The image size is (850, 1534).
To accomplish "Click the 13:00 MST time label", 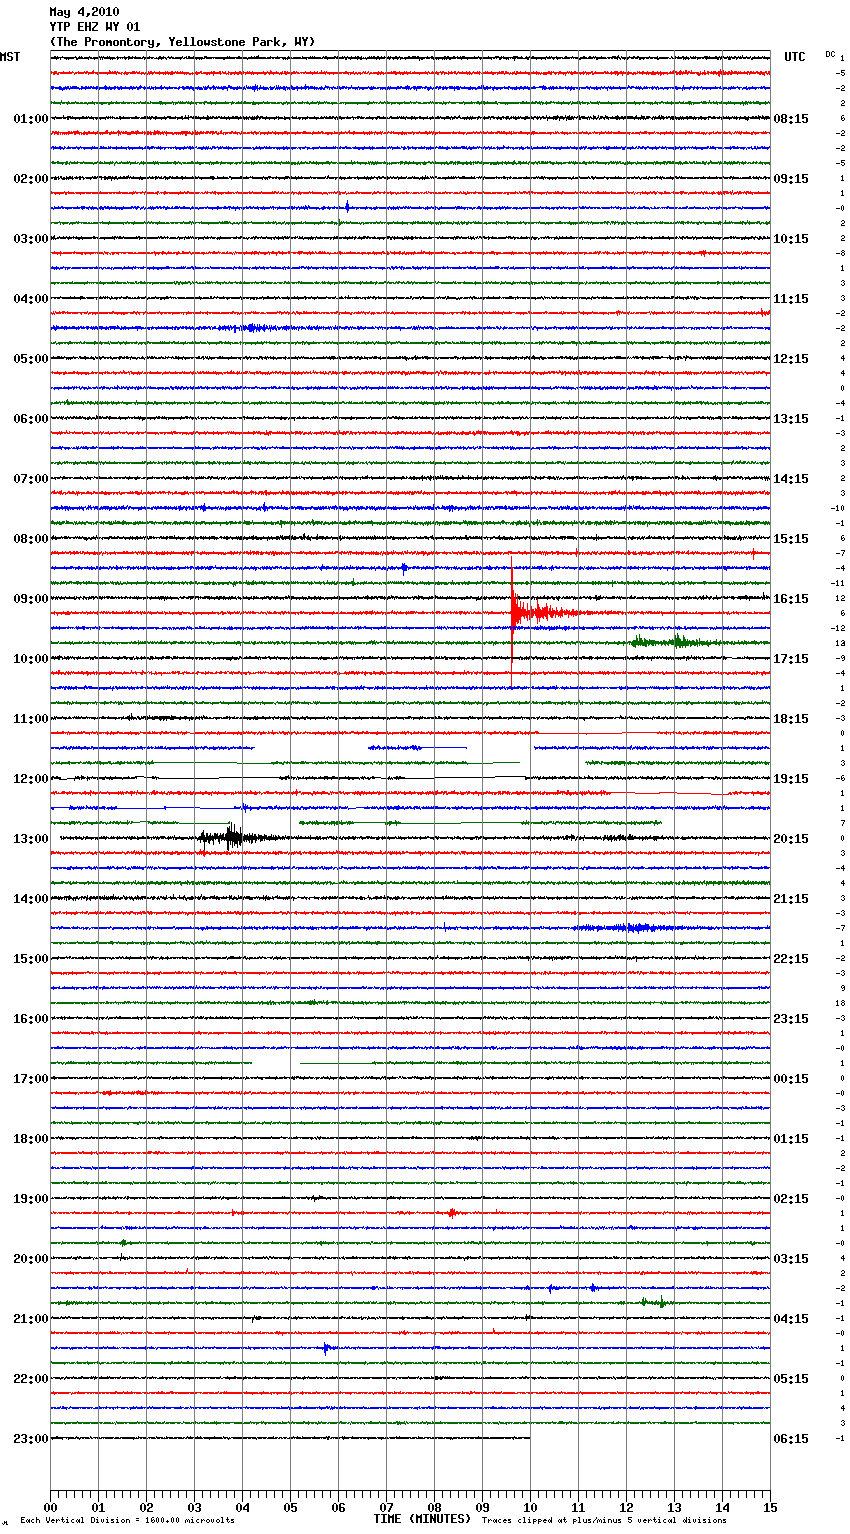I will pos(31,839).
